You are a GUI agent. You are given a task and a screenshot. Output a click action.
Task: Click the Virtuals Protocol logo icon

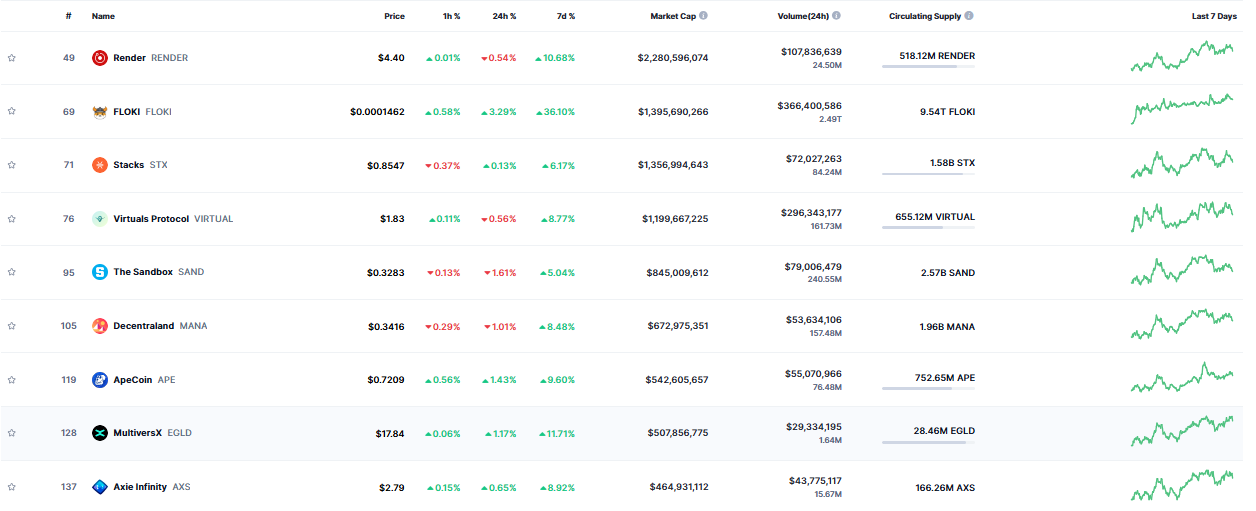coord(100,219)
